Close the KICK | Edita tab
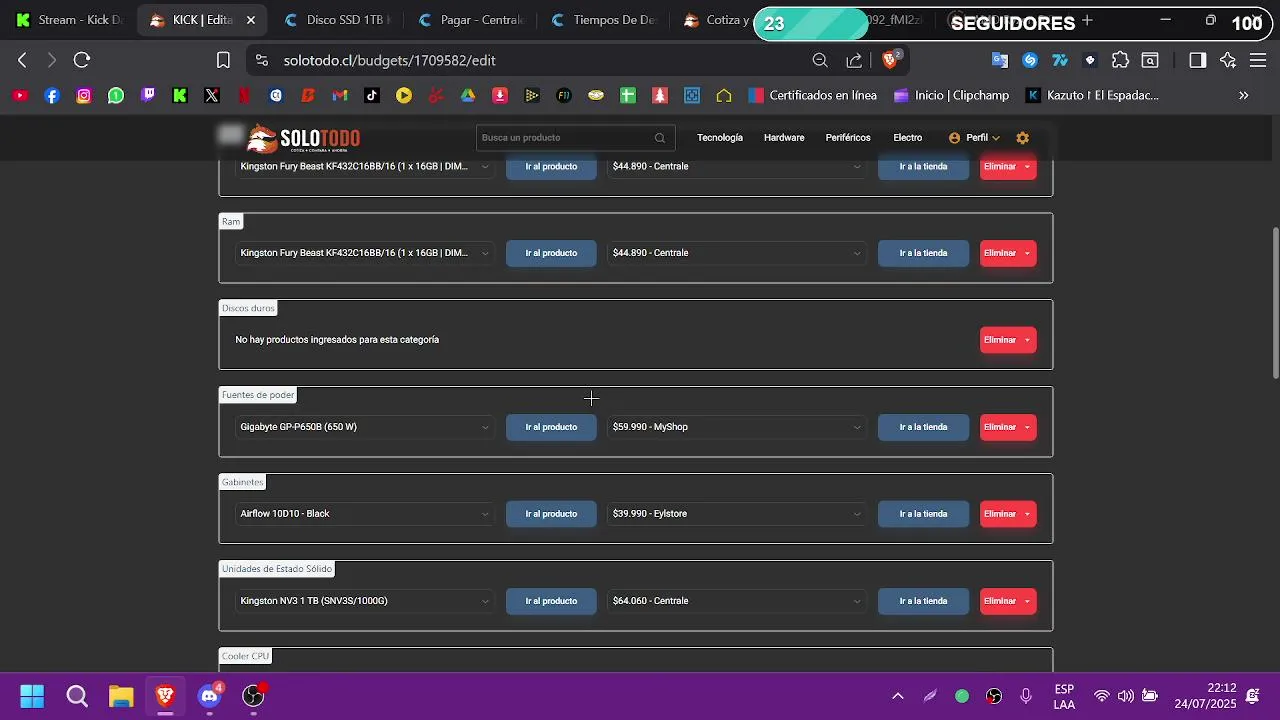This screenshot has height=720, width=1280. (251, 20)
